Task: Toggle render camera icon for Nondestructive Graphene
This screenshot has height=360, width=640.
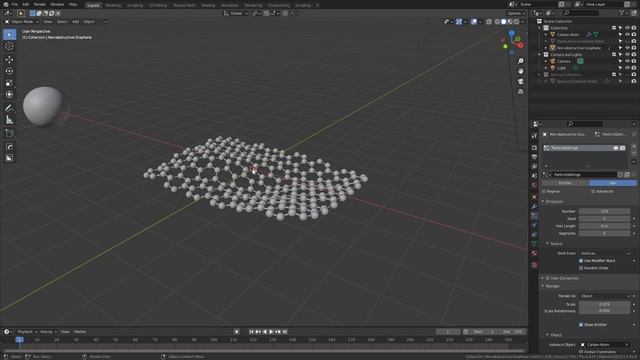Action: click(633, 48)
